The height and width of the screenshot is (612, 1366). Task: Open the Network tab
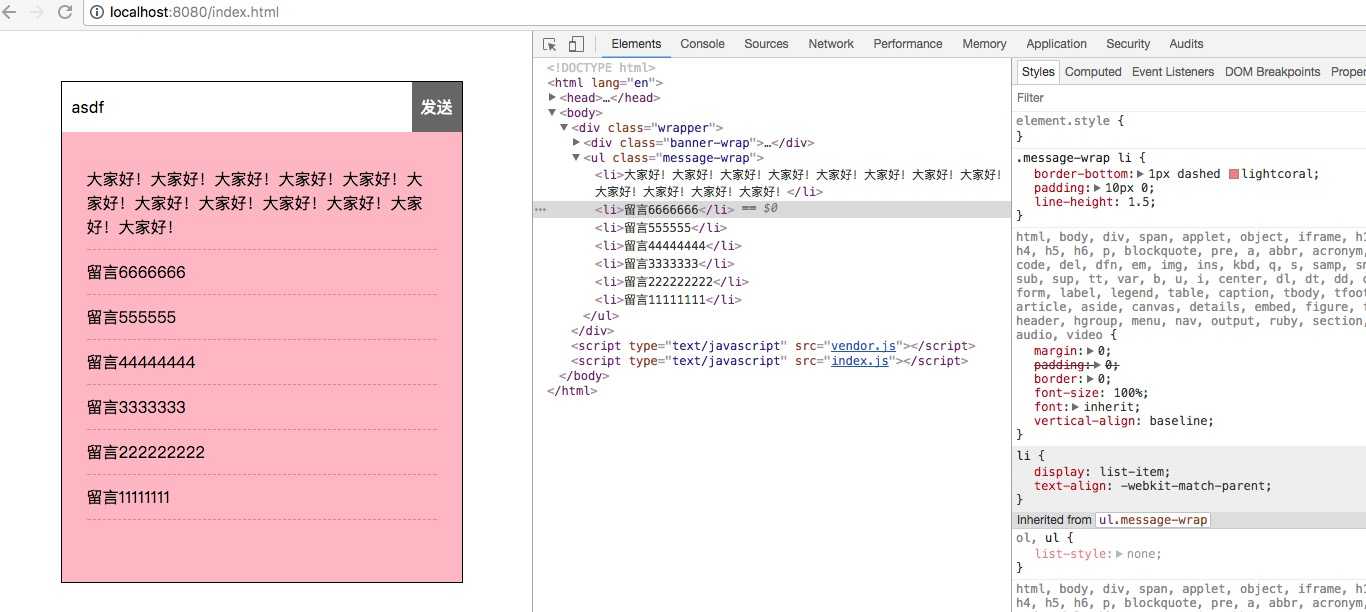point(831,44)
